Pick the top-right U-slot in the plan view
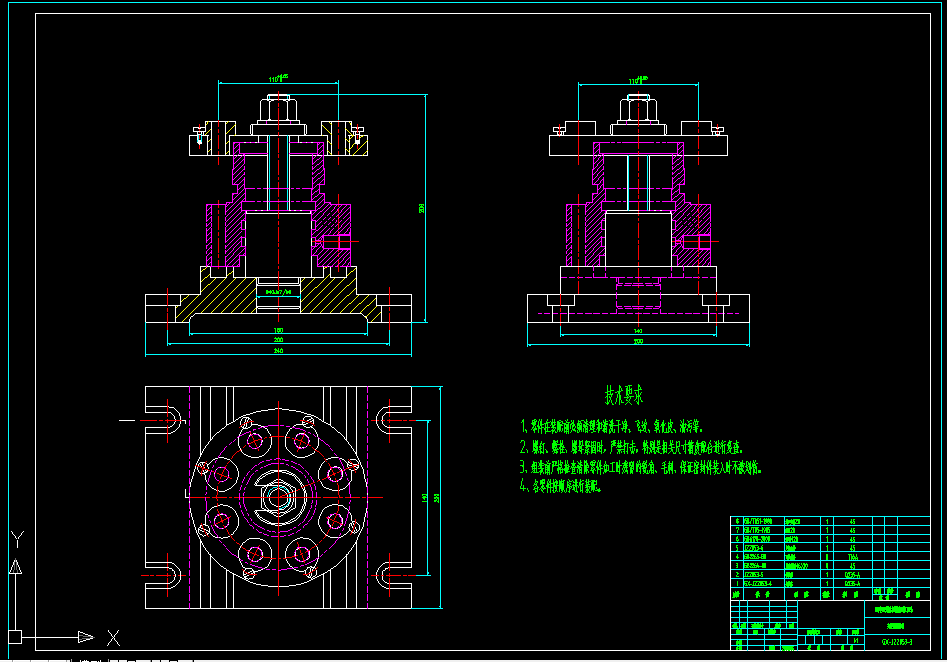This screenshot has width=947, height=662. [x=393, y=420]
